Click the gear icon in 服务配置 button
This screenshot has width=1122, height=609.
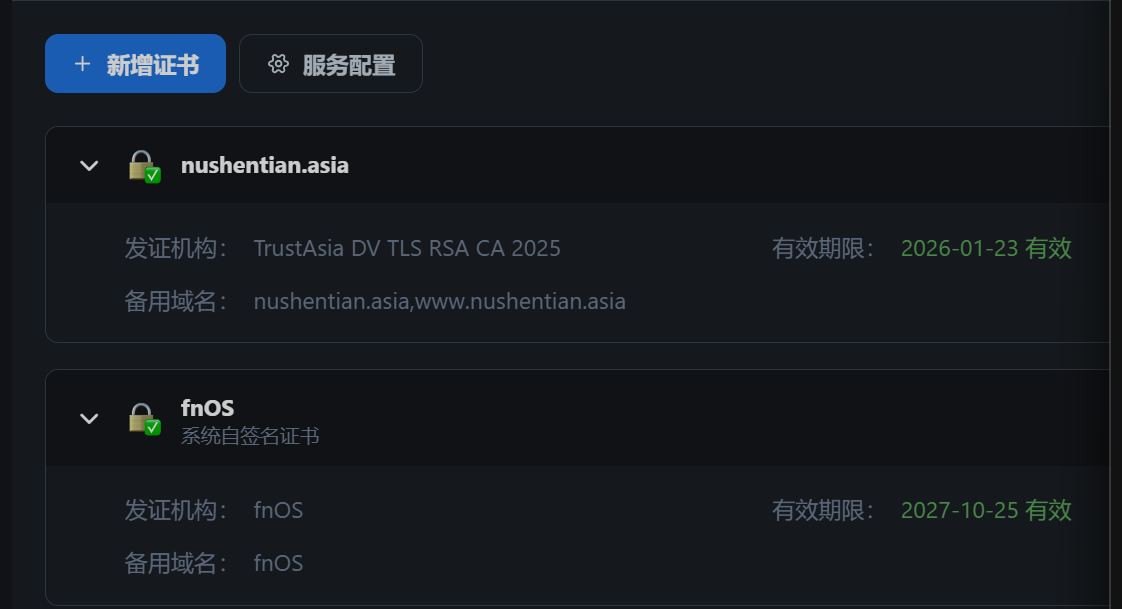click(x=278, y=64)
